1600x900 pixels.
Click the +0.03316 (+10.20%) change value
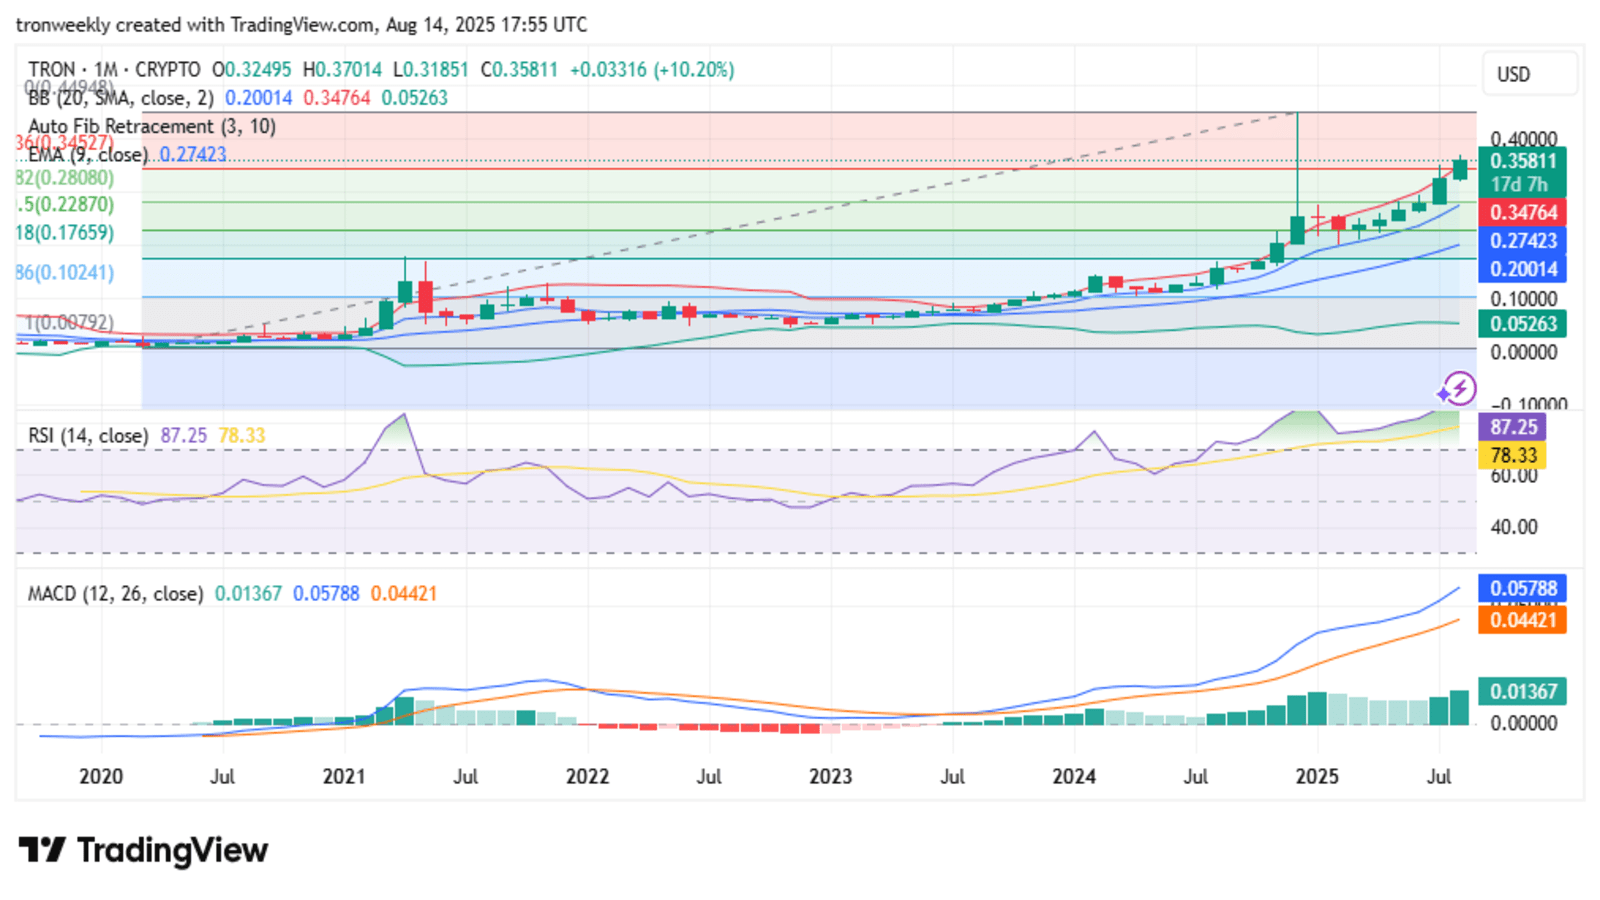[x=652, y=70]
